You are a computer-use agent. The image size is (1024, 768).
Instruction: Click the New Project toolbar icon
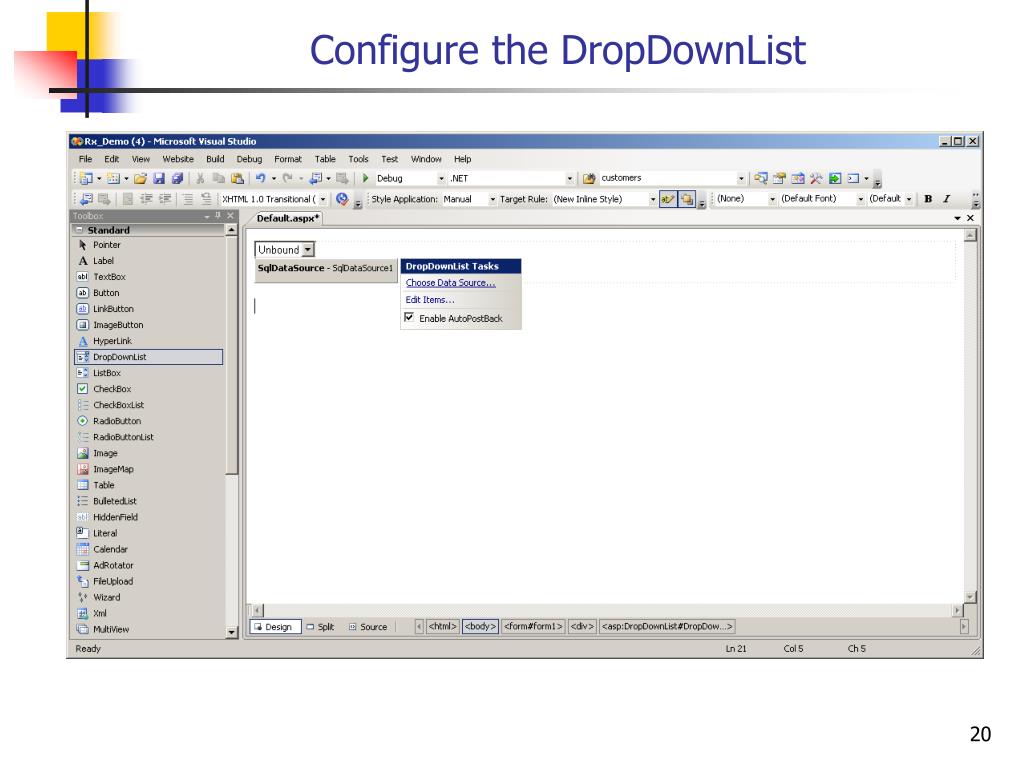[x=86, y=178]
